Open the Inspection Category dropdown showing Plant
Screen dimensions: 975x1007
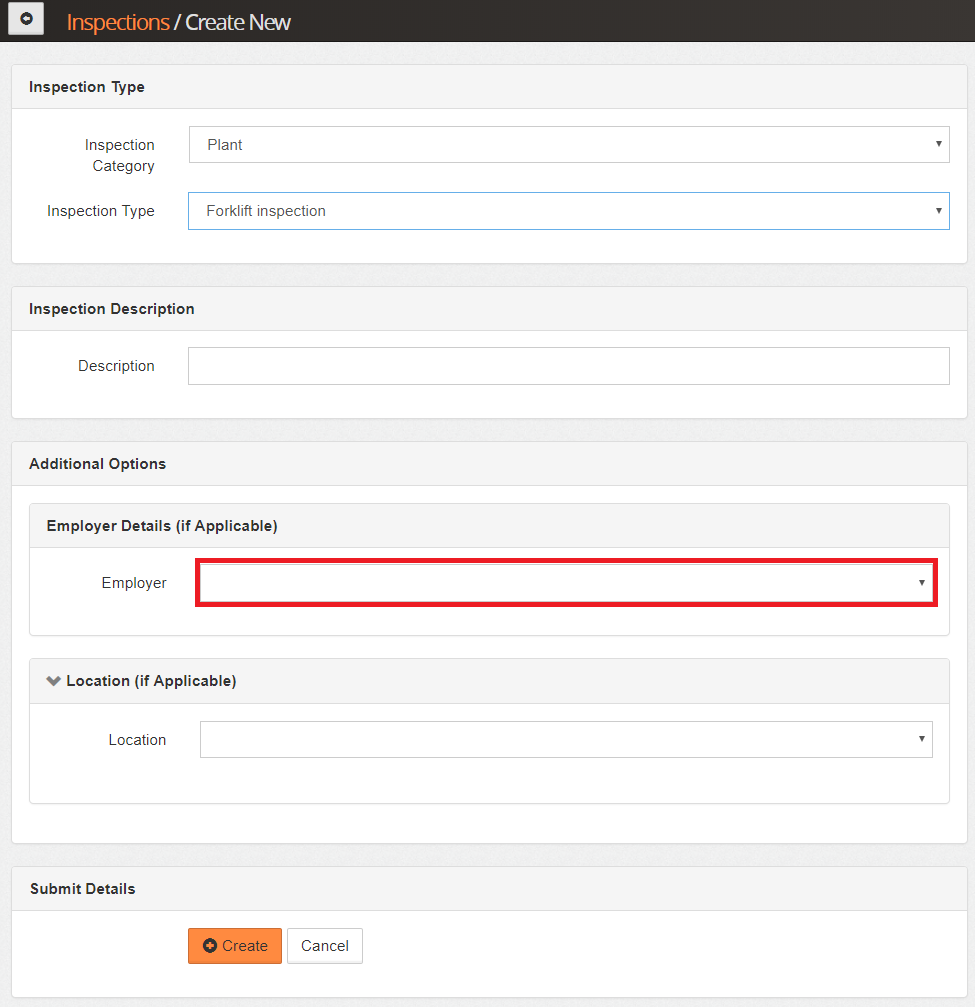568,145
